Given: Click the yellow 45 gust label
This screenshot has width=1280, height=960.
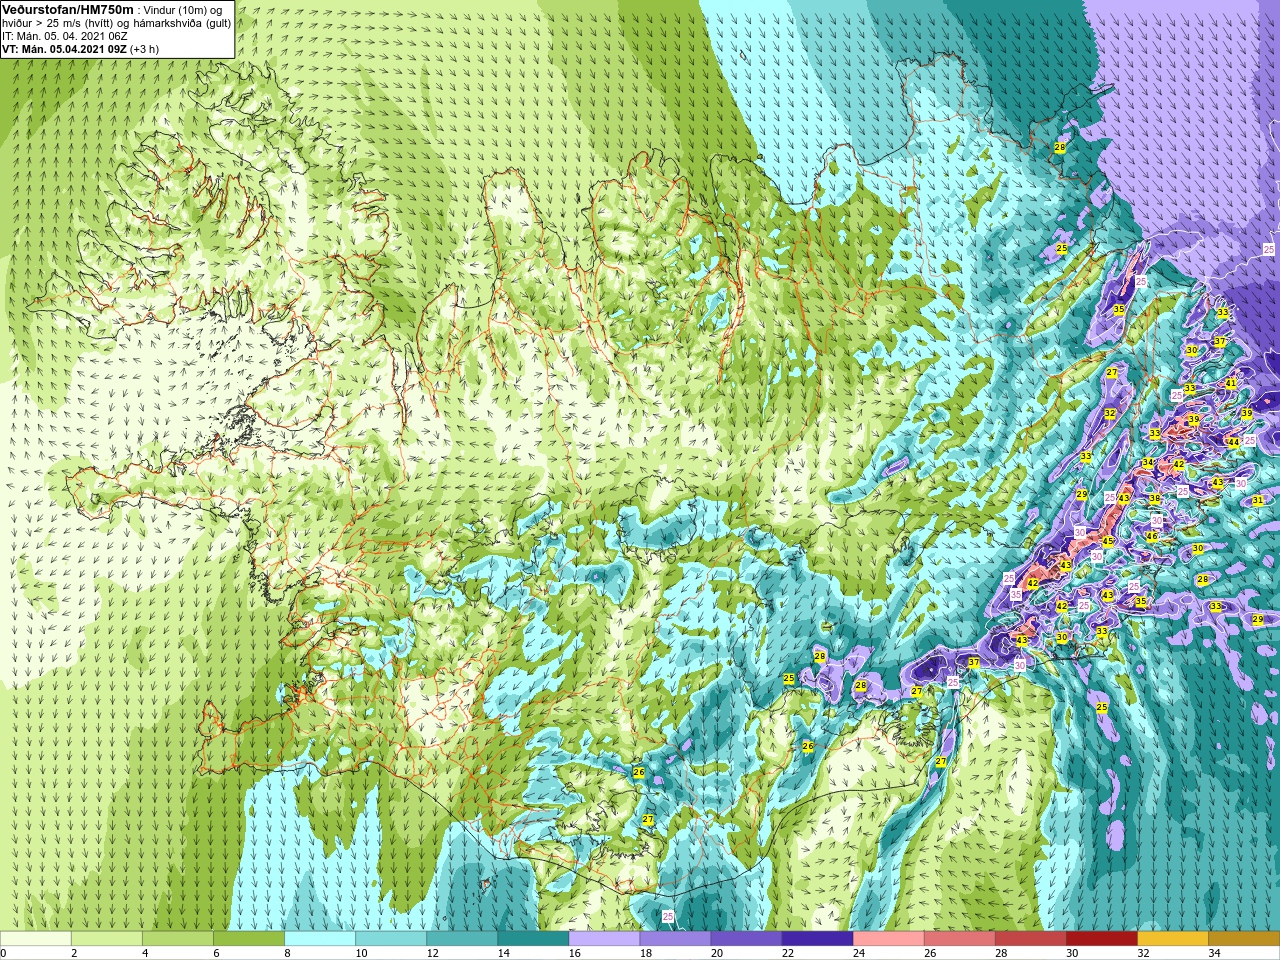Looking at the screenshot, I should (x=1108, y=541).
